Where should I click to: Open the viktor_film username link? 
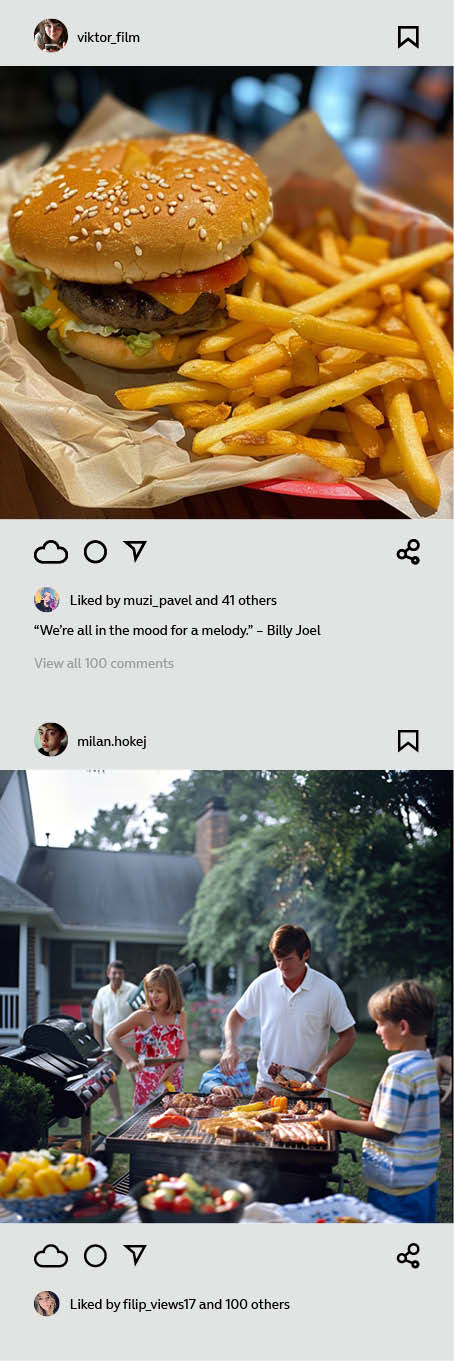tap(108, 37)
